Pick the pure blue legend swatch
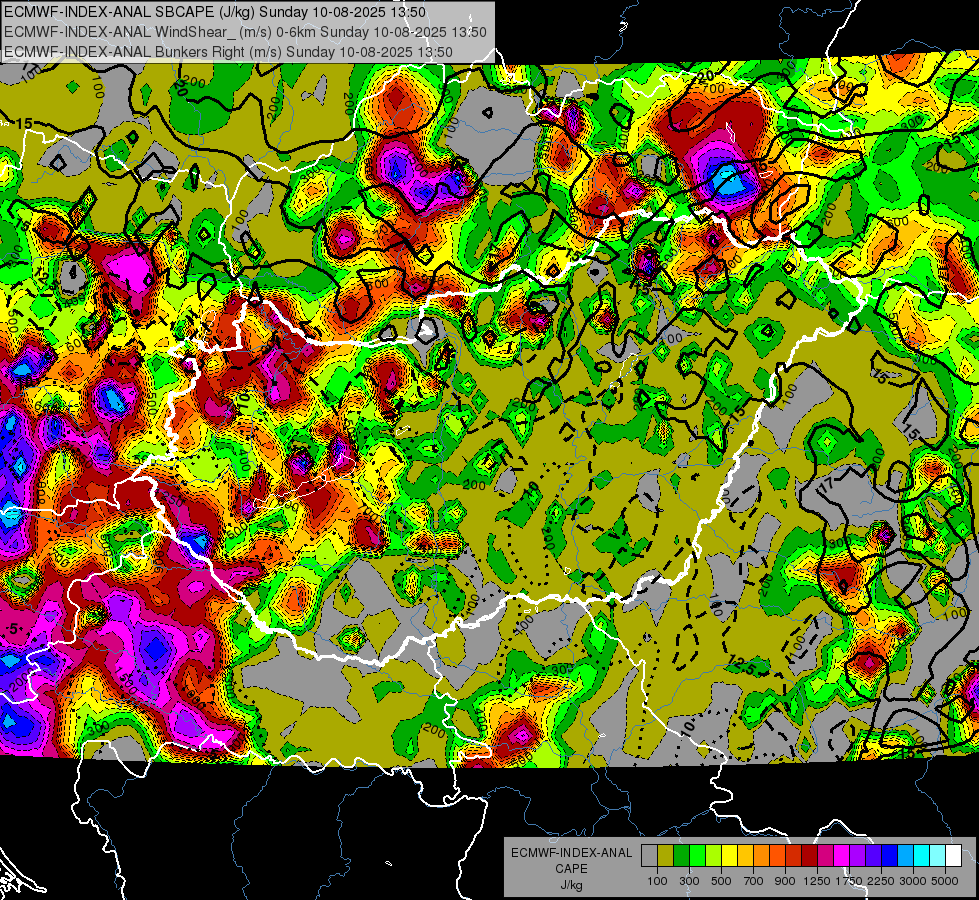979x900 pixels. 890,856
